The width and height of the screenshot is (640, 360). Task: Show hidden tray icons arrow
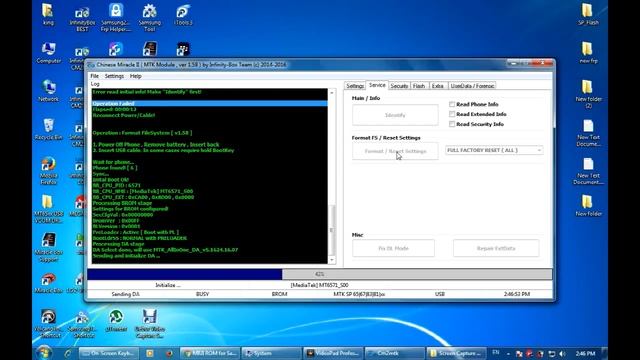pos(508,353)
